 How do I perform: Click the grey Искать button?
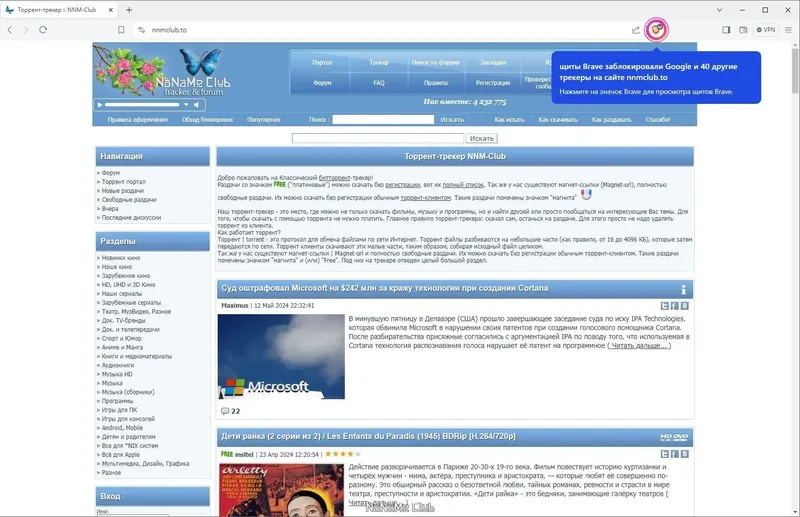482,138
